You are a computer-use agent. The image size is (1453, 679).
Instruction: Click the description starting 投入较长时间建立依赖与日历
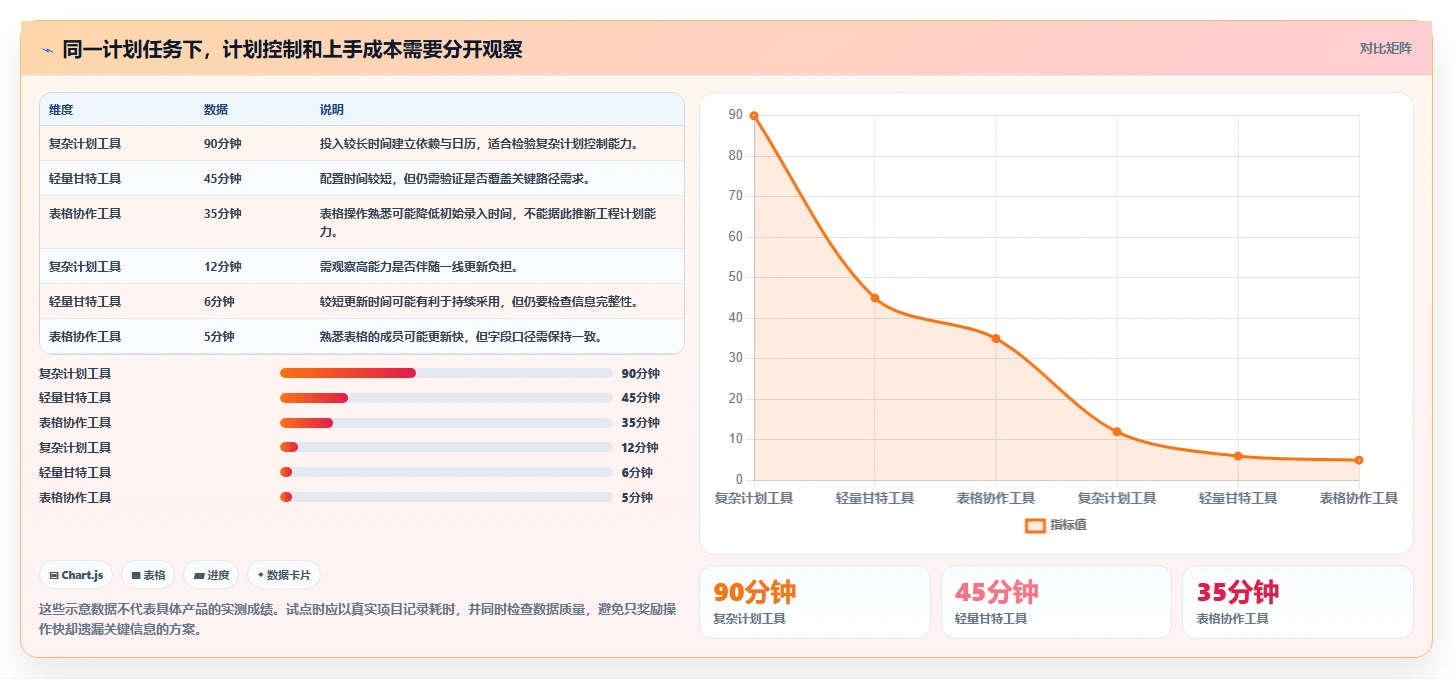tap(481, 144)
